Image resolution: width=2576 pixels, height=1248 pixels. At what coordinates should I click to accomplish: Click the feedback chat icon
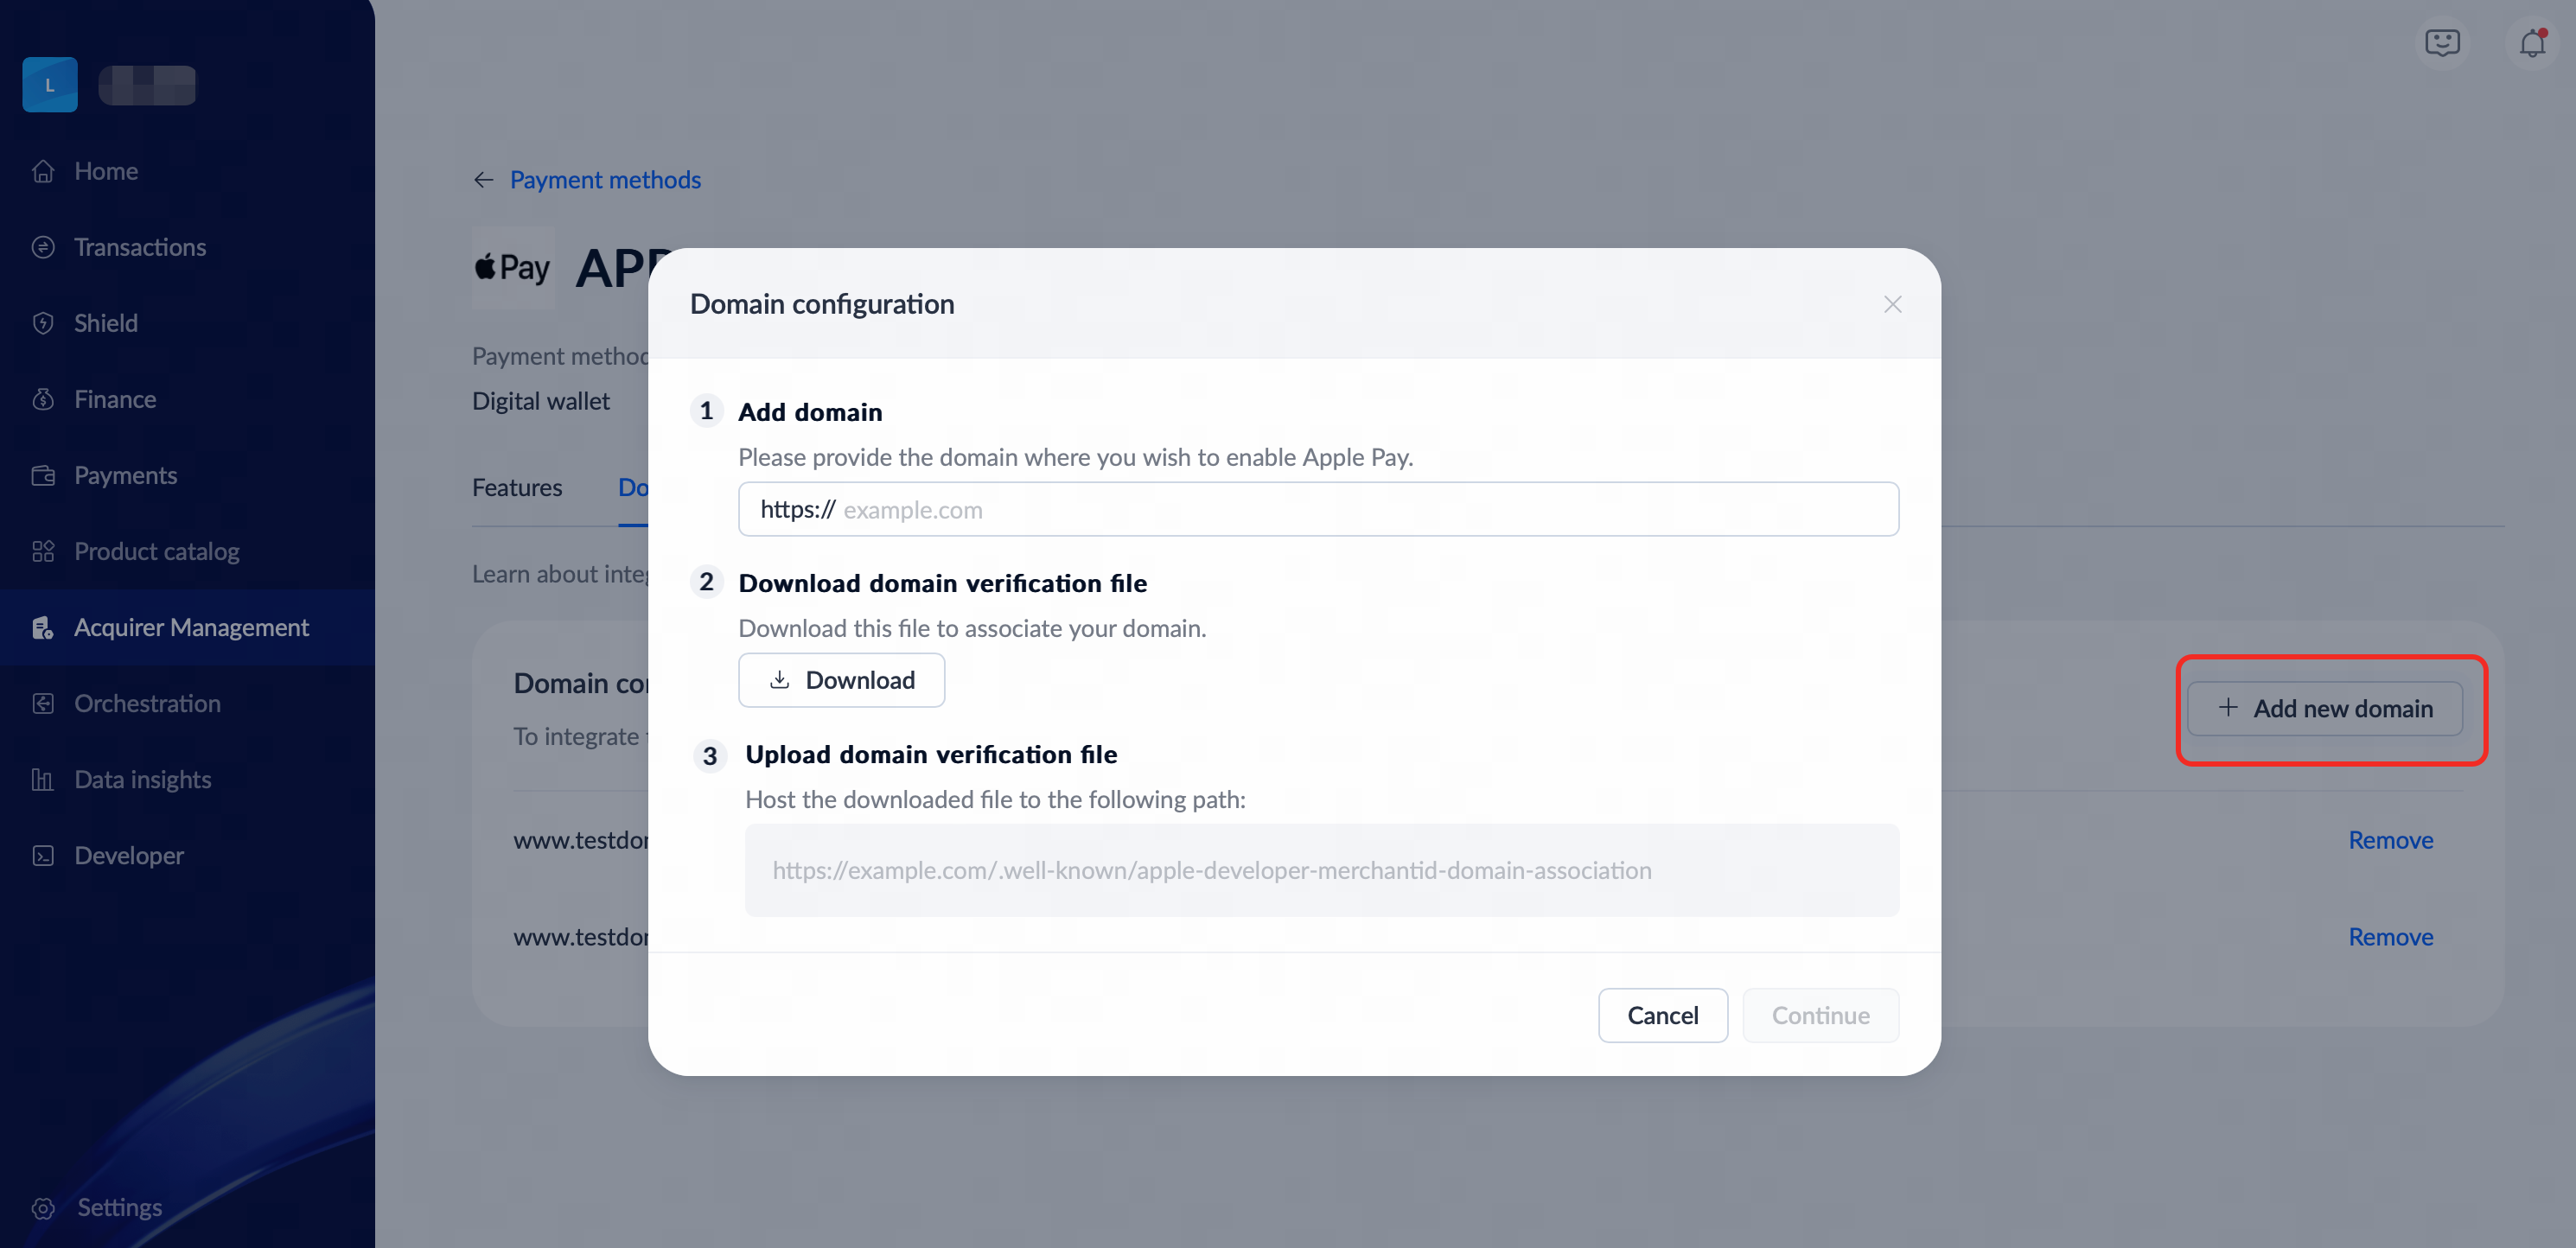pyautogui.click(x=2442, y=43)
